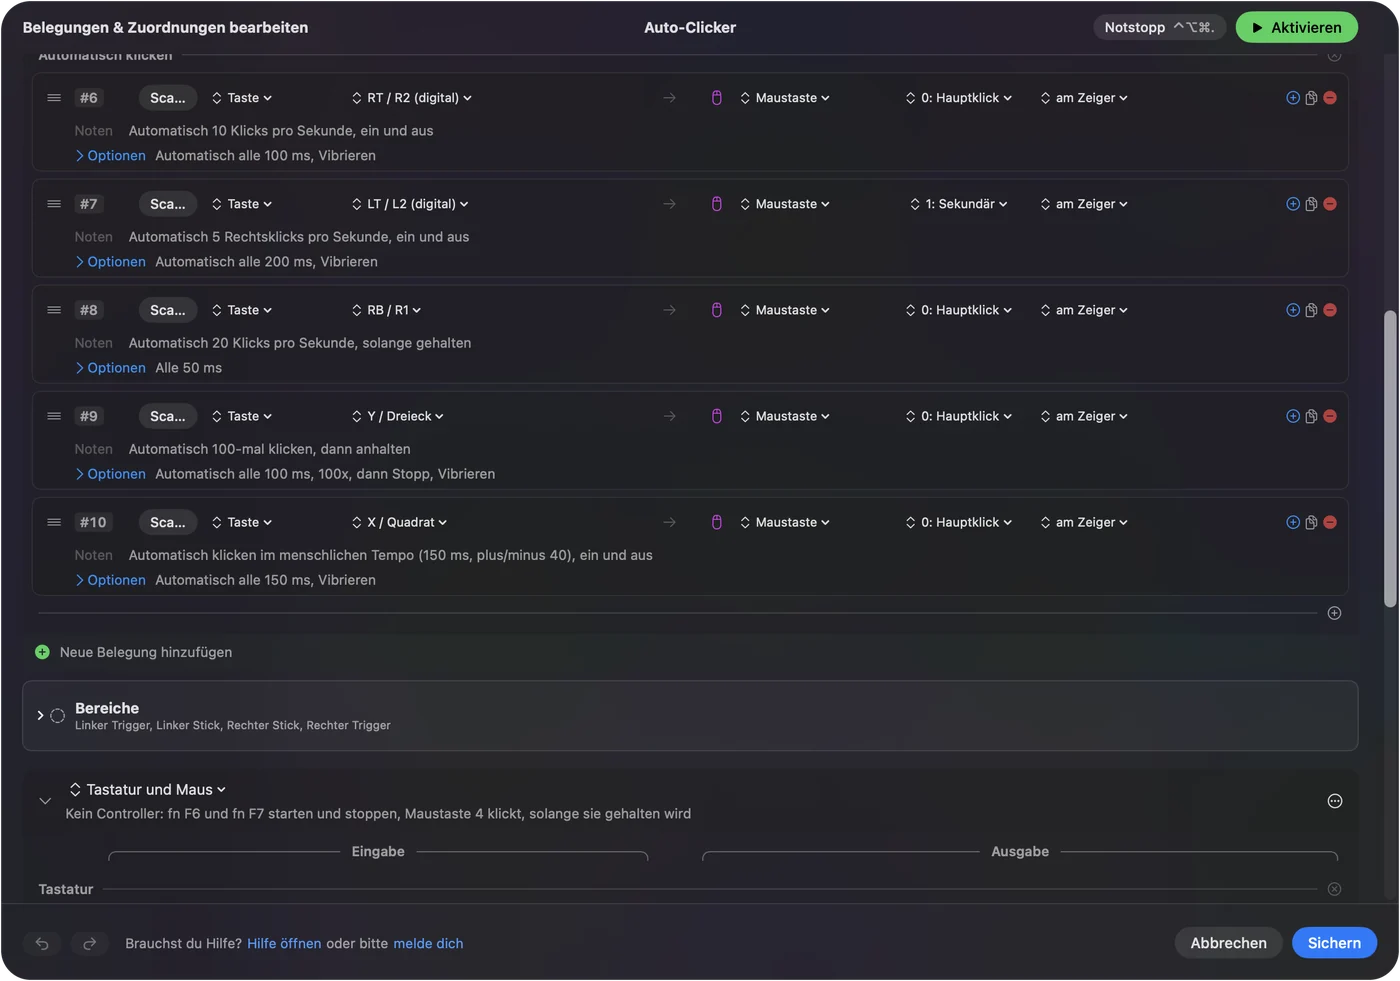Click the Abbrechen button
The image size is (1400, 981).
(x=1228, y=943)
